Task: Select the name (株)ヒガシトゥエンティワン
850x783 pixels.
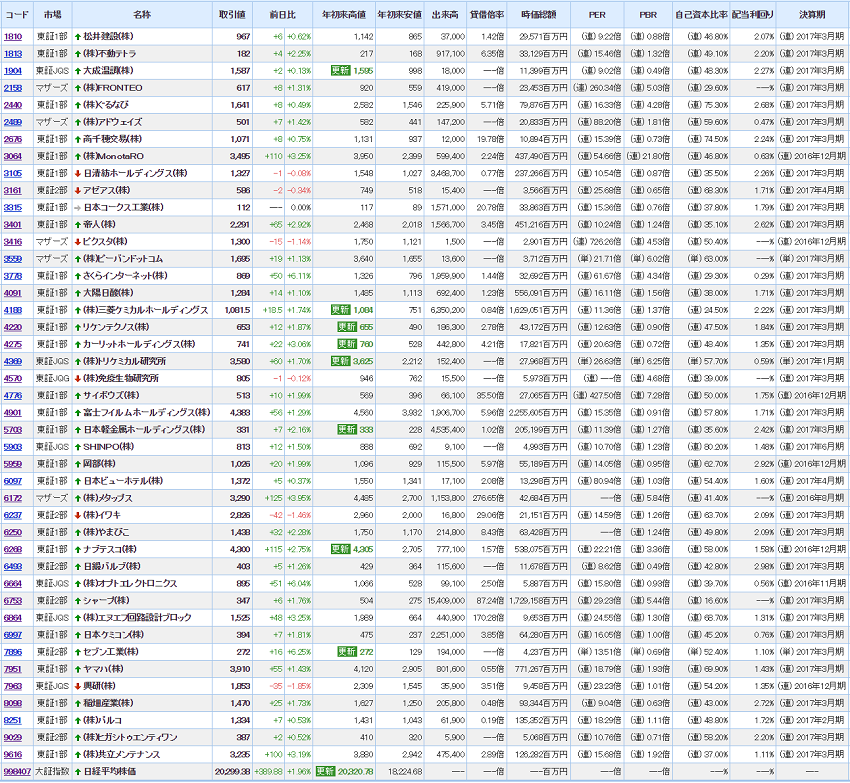Action: click(130, 737)
